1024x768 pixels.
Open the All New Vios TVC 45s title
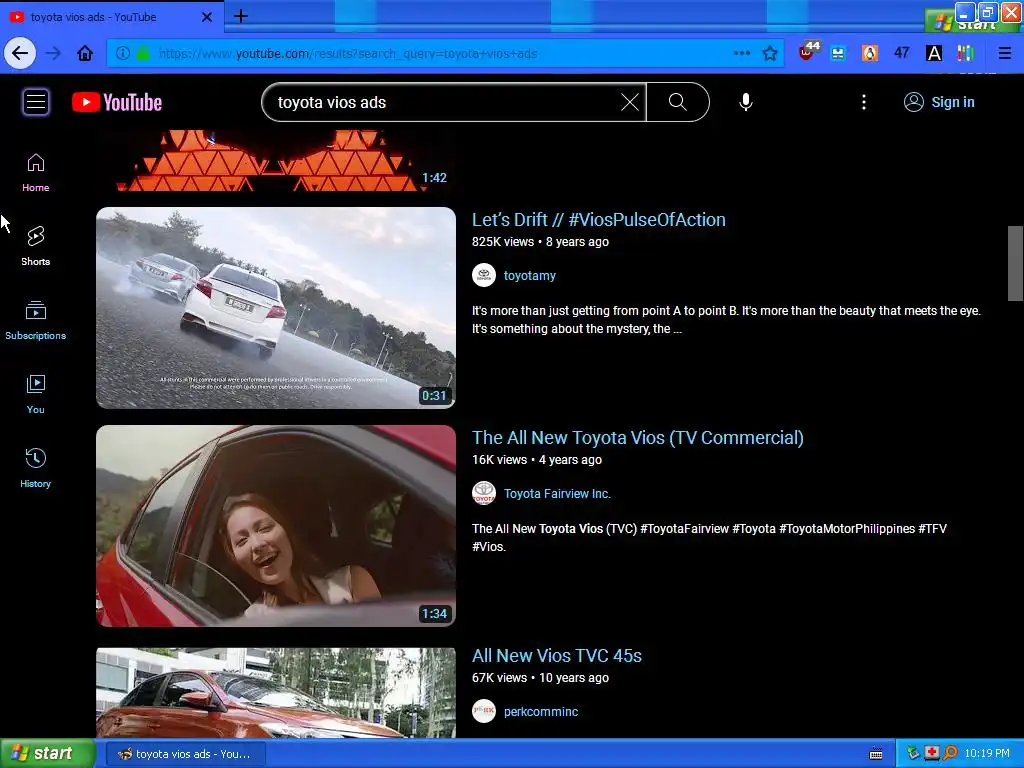pyautogui.click(x=557, y=656)
